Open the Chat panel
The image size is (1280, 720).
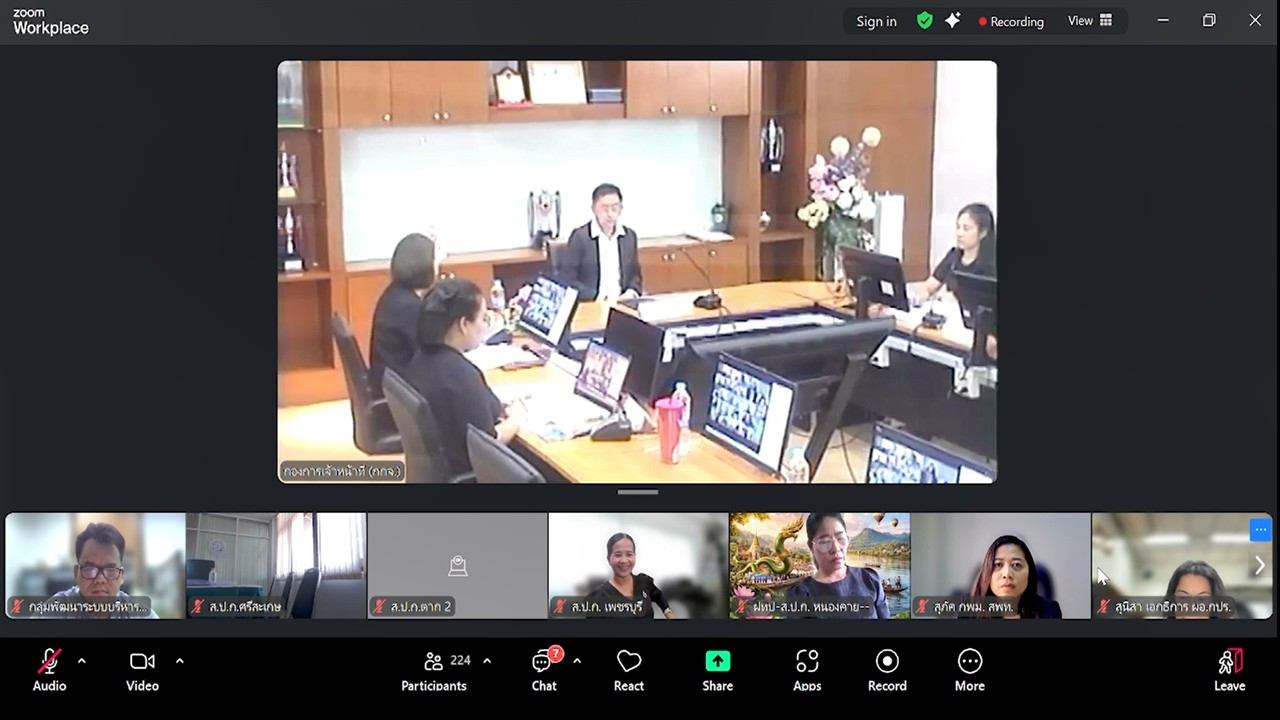(x=544, y=670)
